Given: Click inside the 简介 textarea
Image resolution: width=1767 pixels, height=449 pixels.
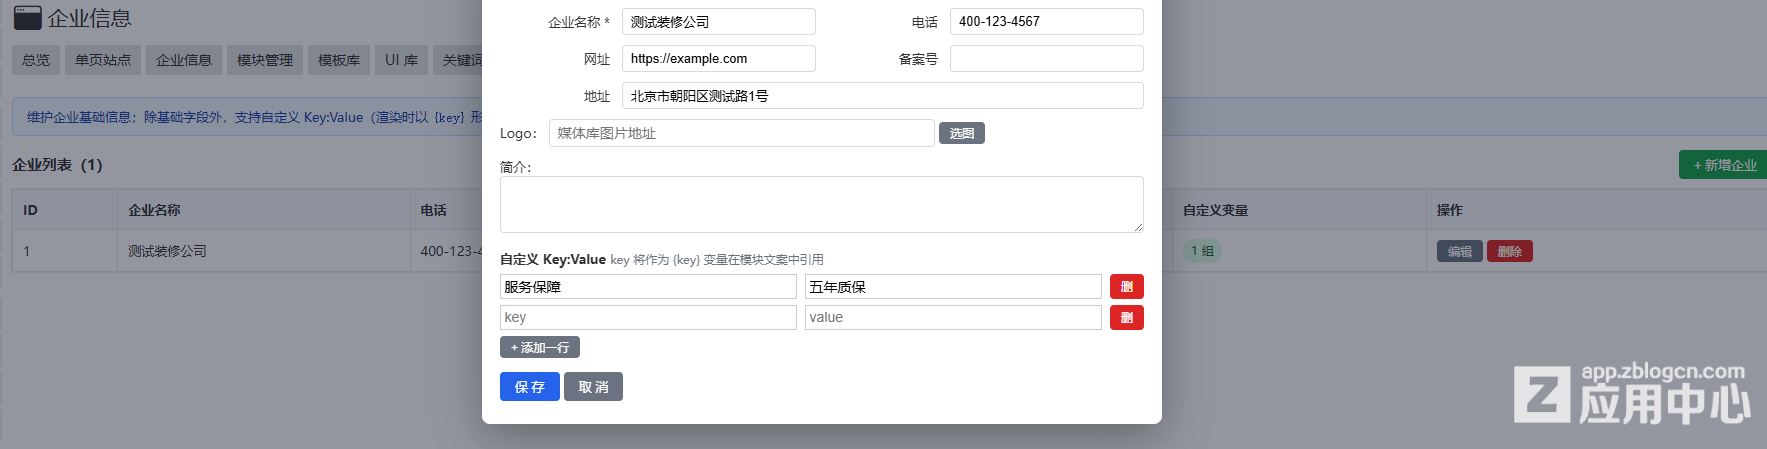Looking at the screenshot, I should [x=822, y=205].
